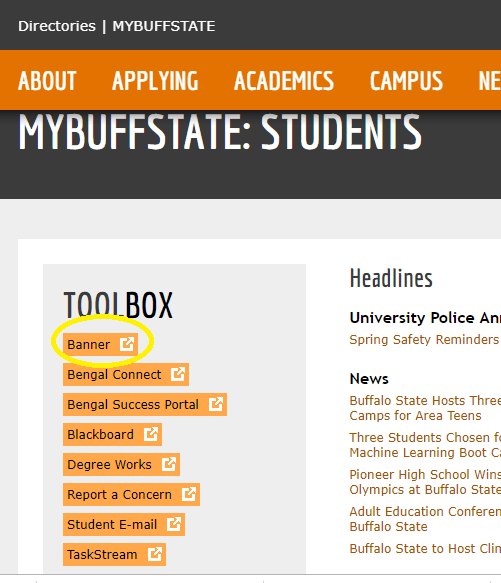The height and width of the screenshot is (583, 501).
Task: Read Buffalo State Hosts Three Camps article
Action: [425, 408]
